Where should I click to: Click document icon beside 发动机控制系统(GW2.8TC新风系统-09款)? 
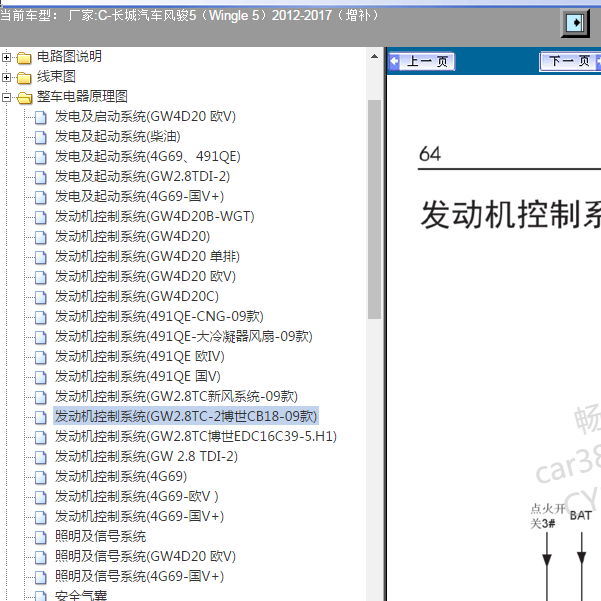pyautogui.click(x=41, y=397)
